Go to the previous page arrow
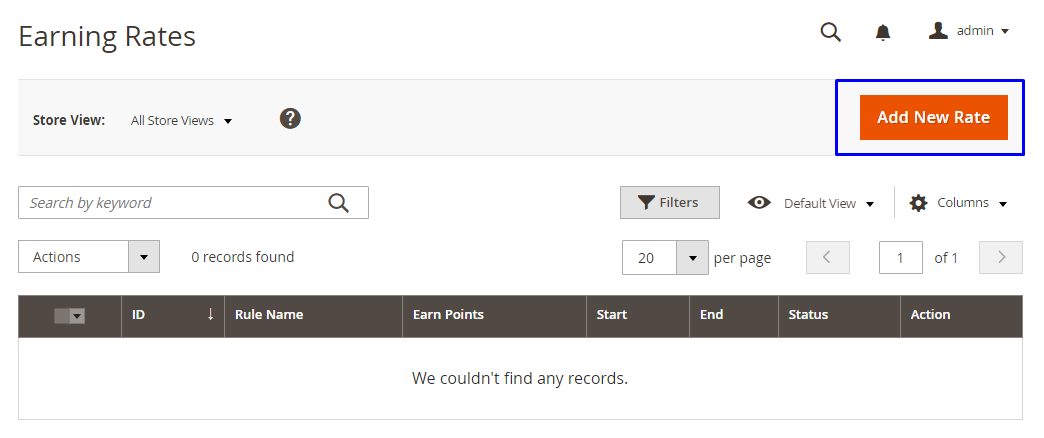The width and height of the screenshot is (1044, 438). (828, 258)
